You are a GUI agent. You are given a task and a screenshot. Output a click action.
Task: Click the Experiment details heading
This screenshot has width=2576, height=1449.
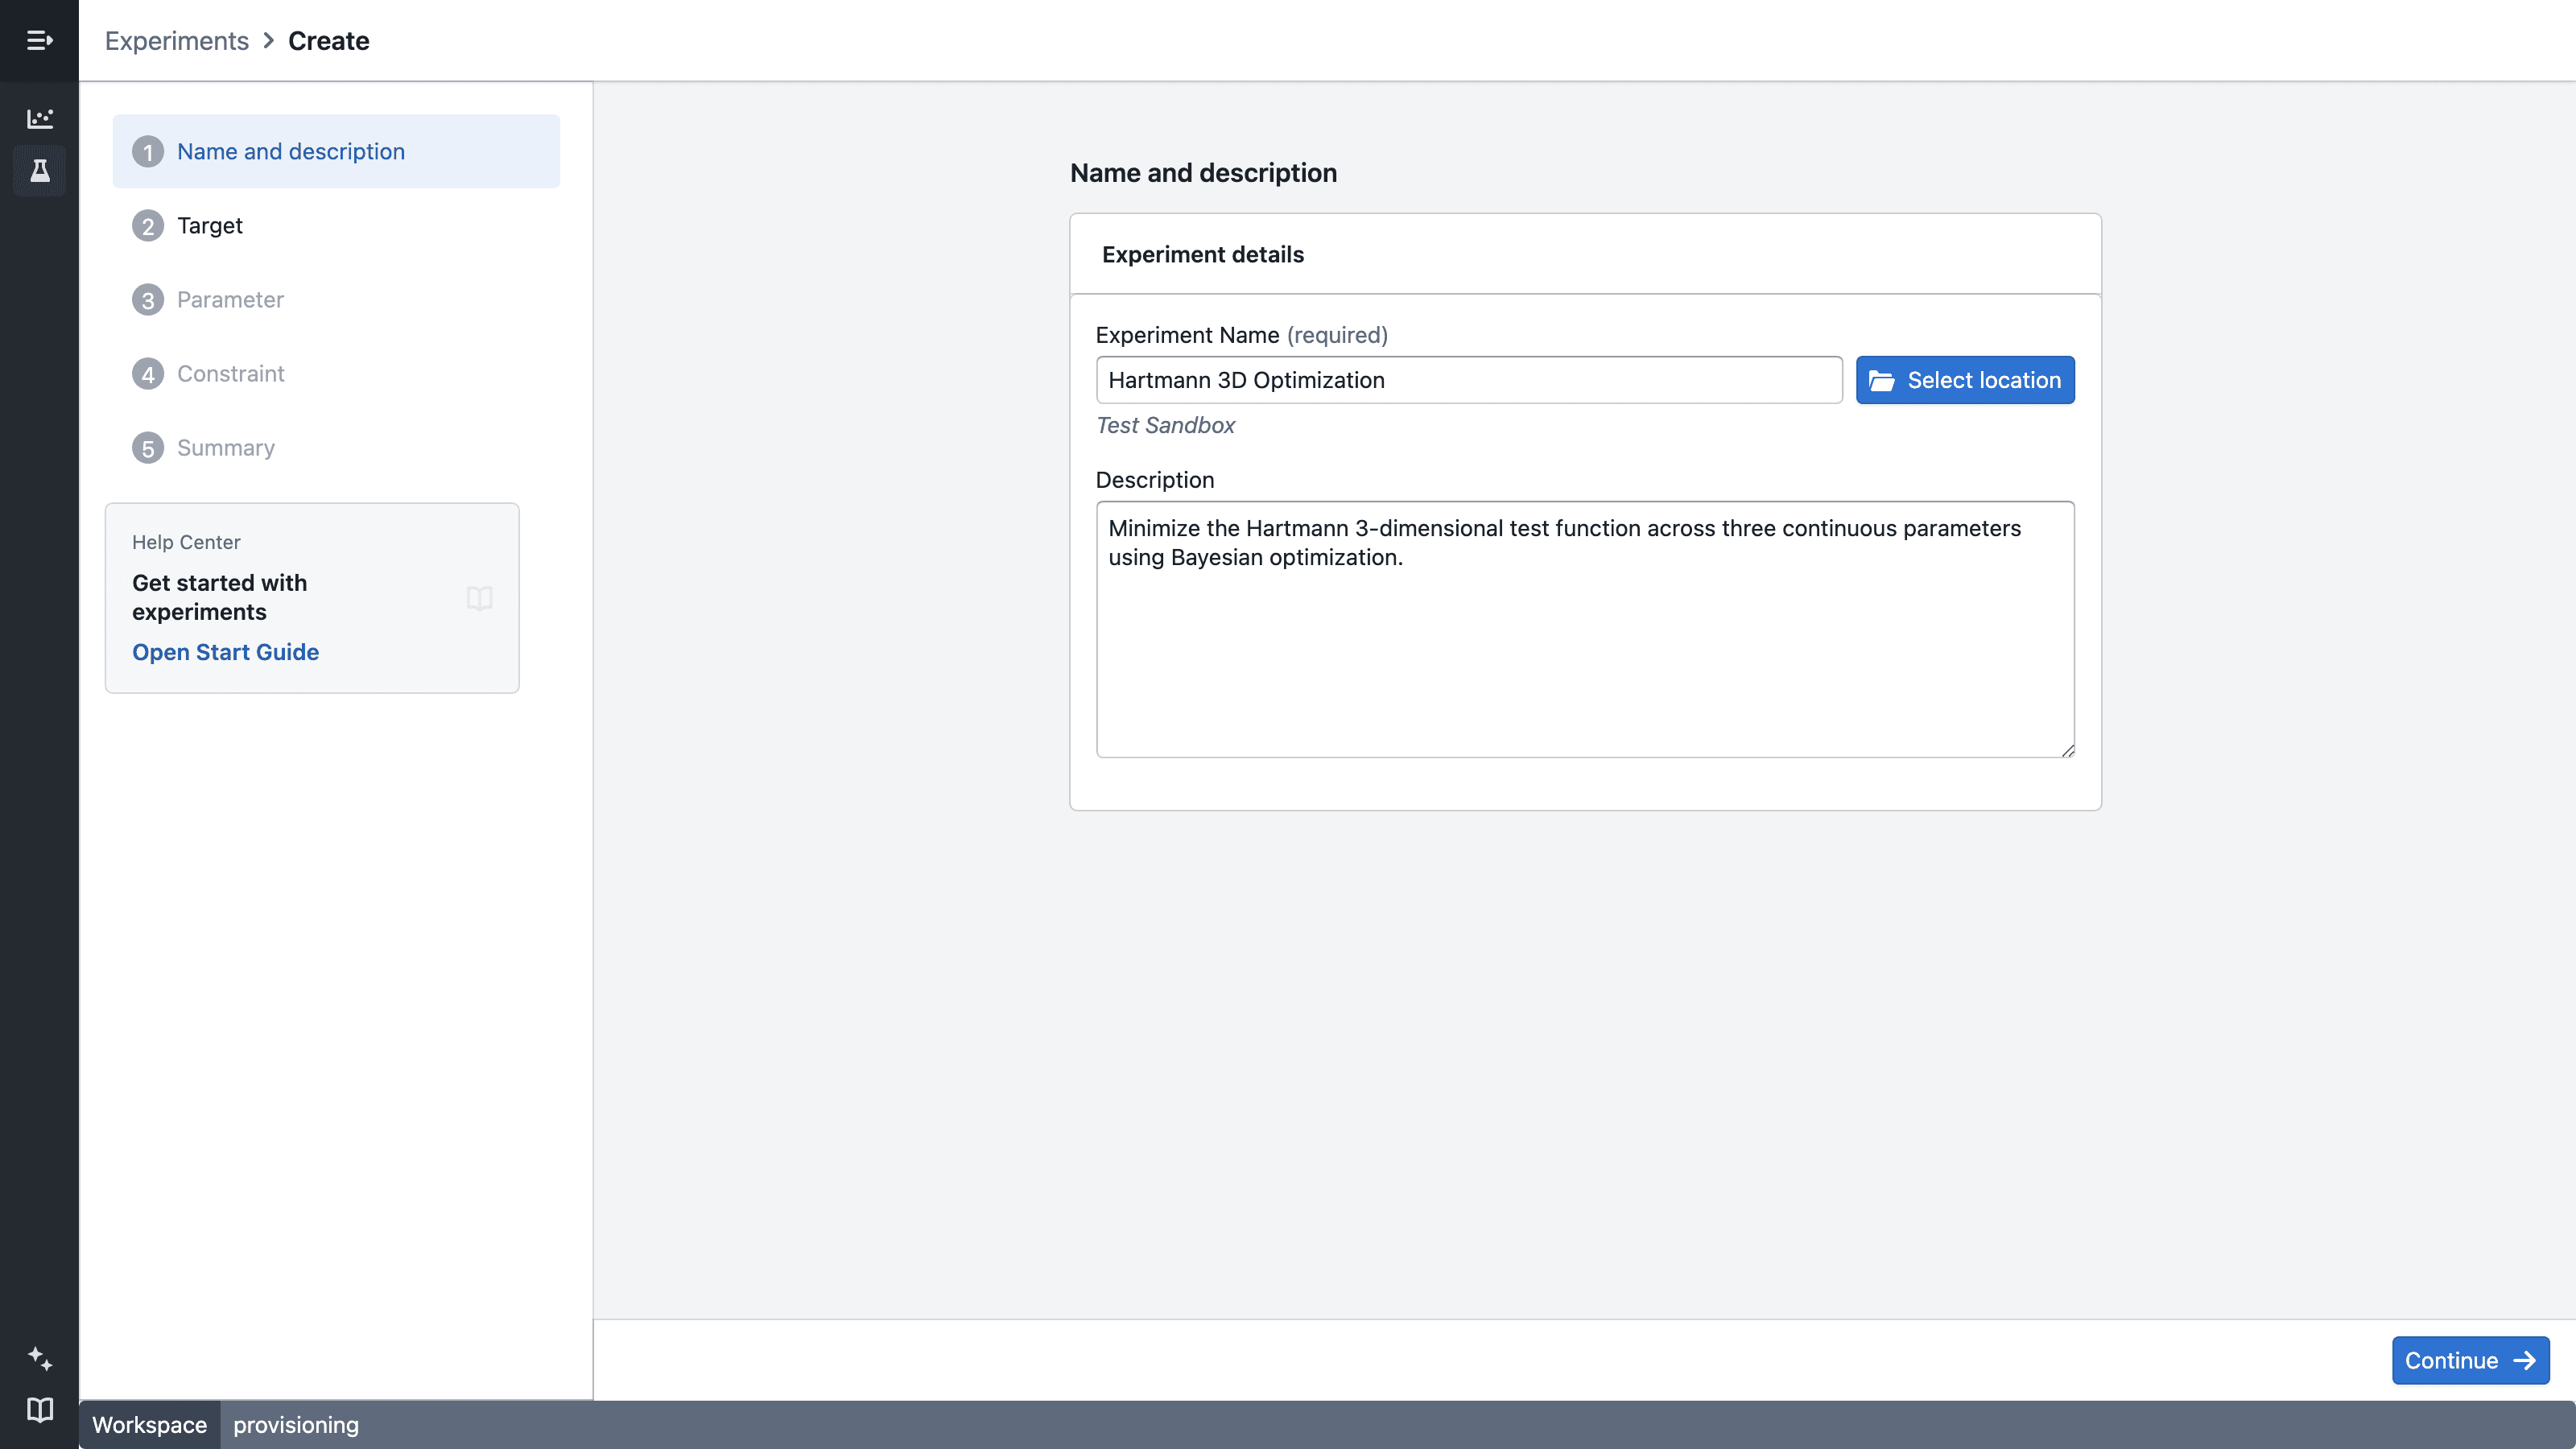(1203, 254)
